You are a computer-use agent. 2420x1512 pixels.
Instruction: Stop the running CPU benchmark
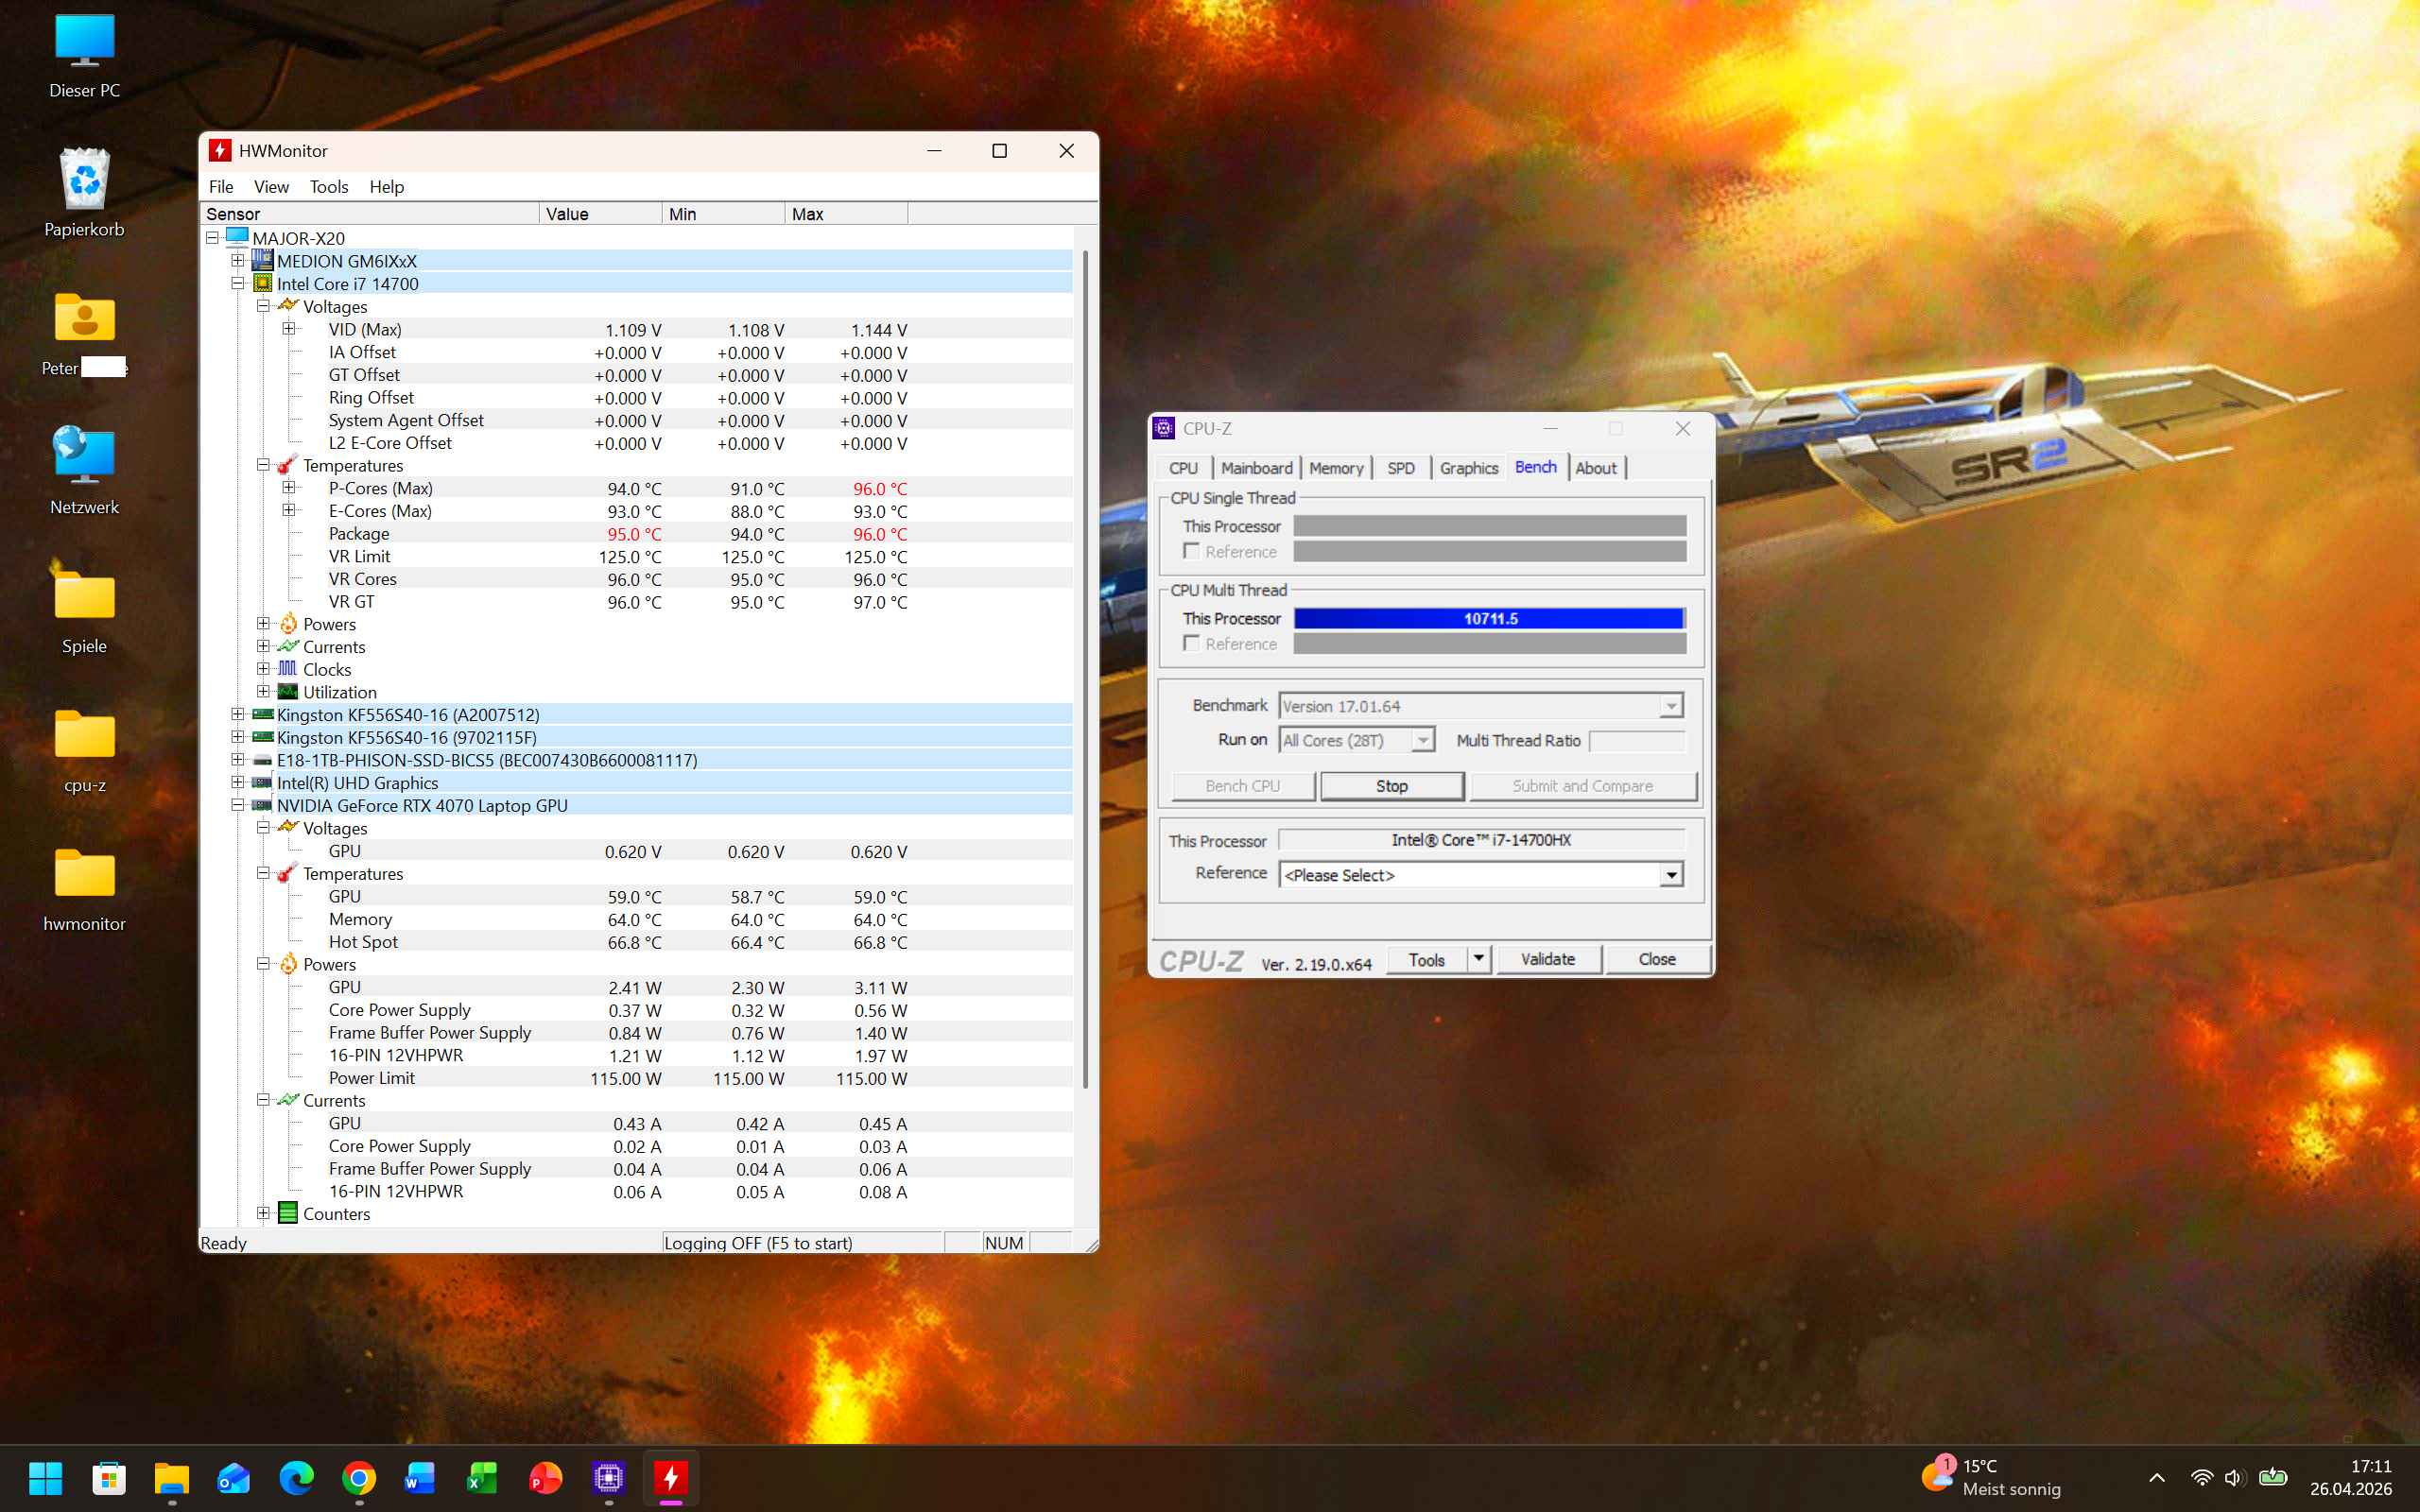1392,786
